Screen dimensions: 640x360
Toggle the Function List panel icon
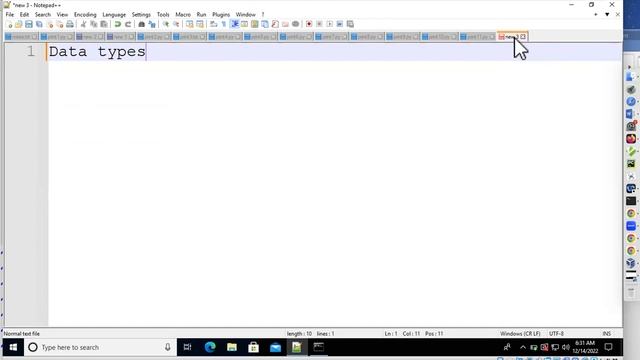pos(275,24)
